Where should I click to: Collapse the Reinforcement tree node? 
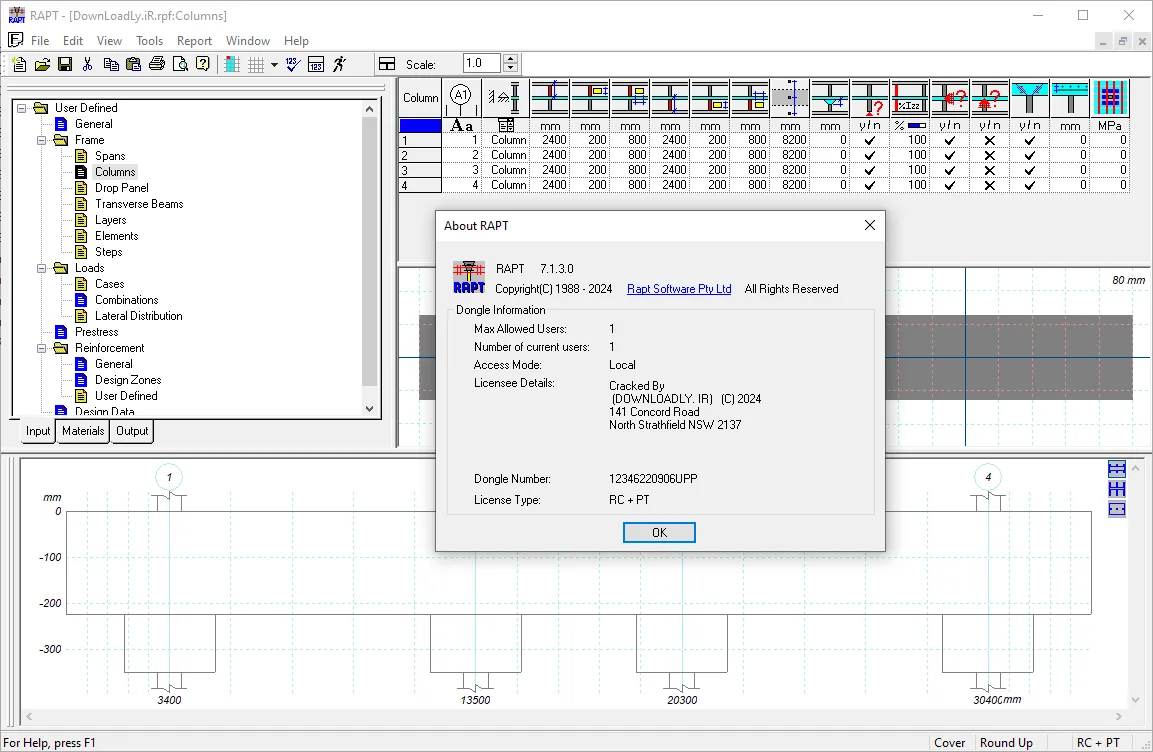point(42,348)
